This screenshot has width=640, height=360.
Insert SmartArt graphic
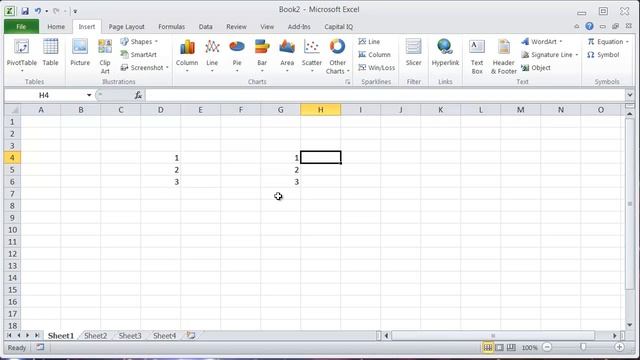point(139,55)
